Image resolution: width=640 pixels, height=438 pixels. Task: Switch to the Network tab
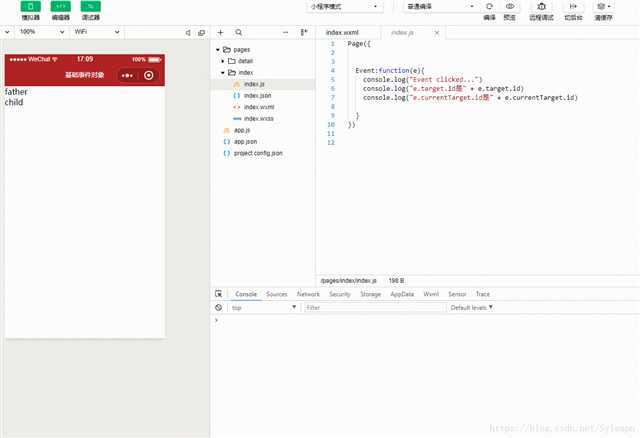click(x=308, y=294)
